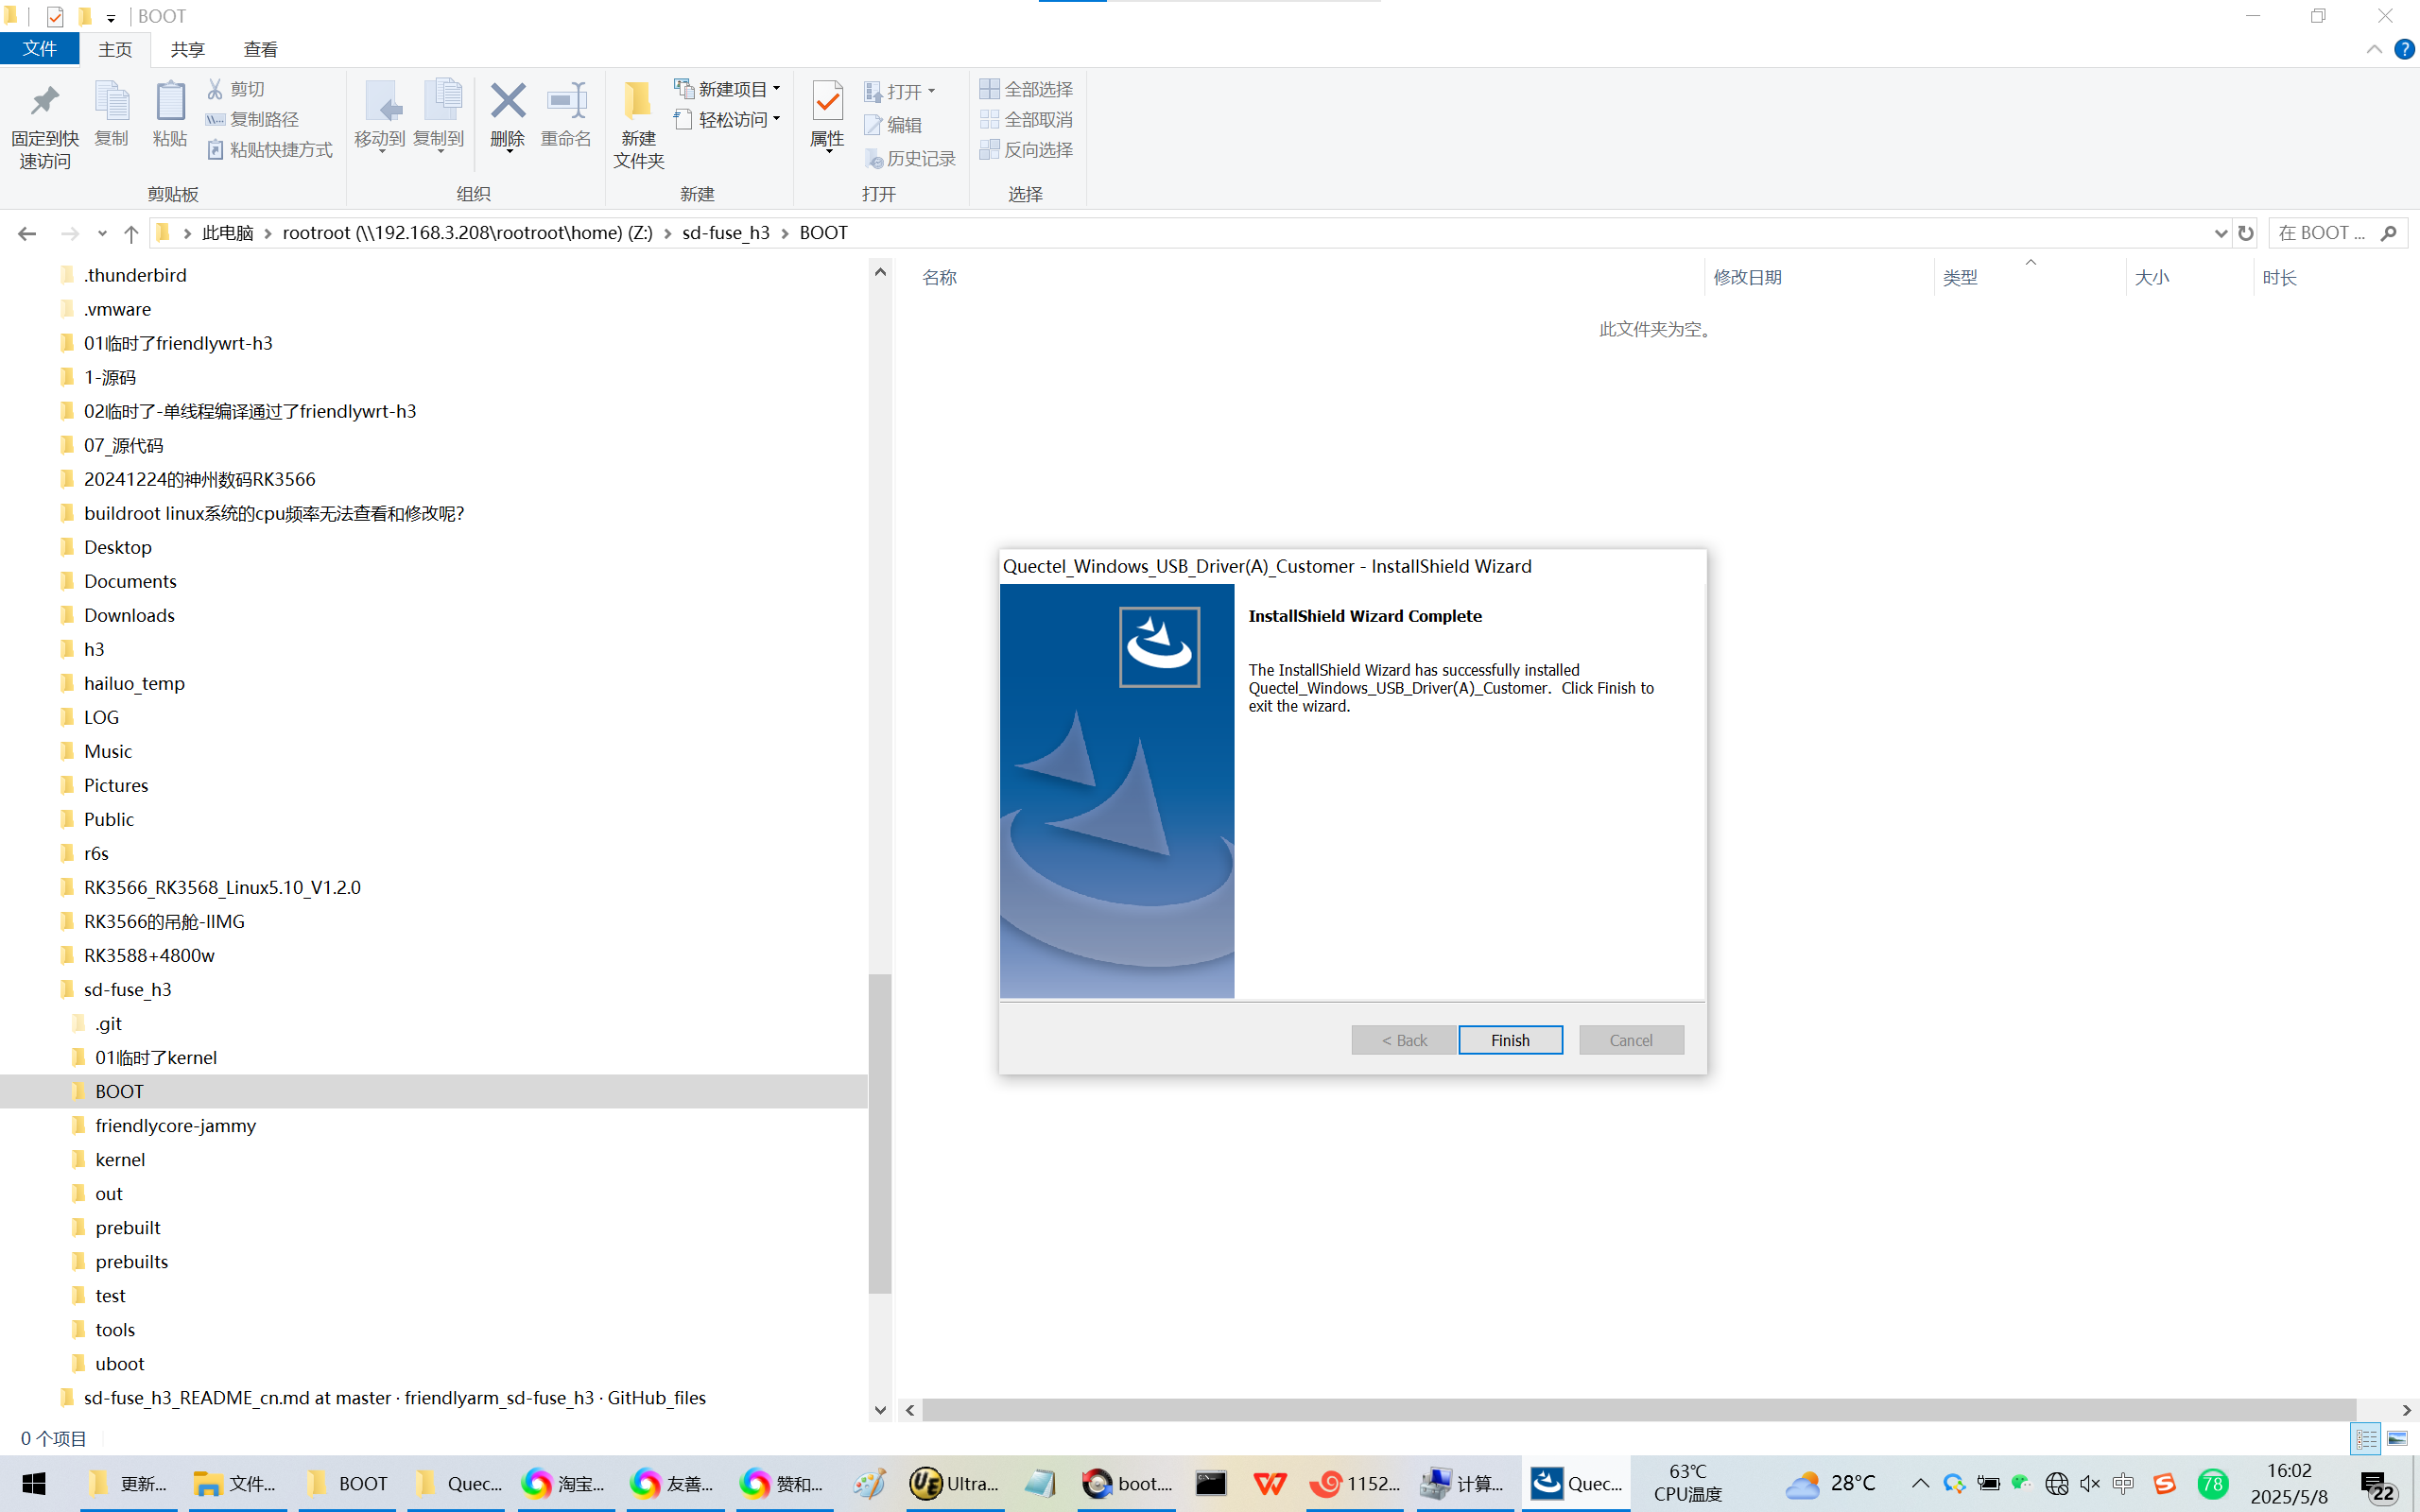Screen dimensions: 2420x1512
Task: Click Cancel in the InstallShield Wizard
Action: click(1630, 1040)
